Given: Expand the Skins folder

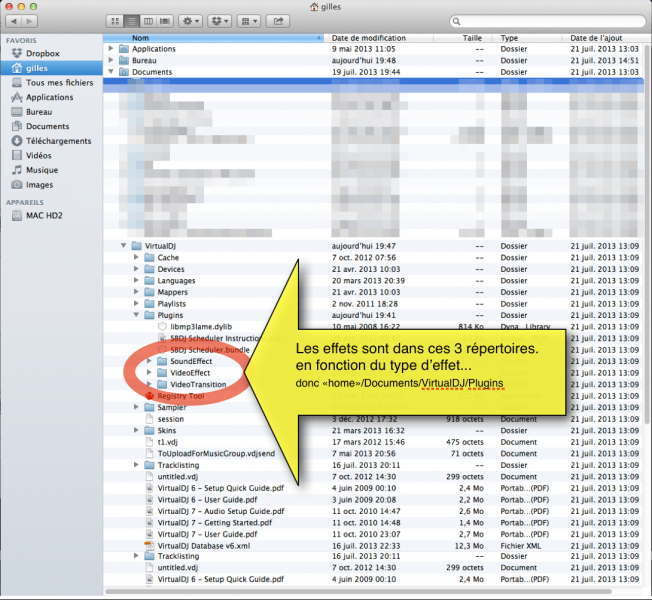Looking at the screenshot, I should [x=136, y=431].
